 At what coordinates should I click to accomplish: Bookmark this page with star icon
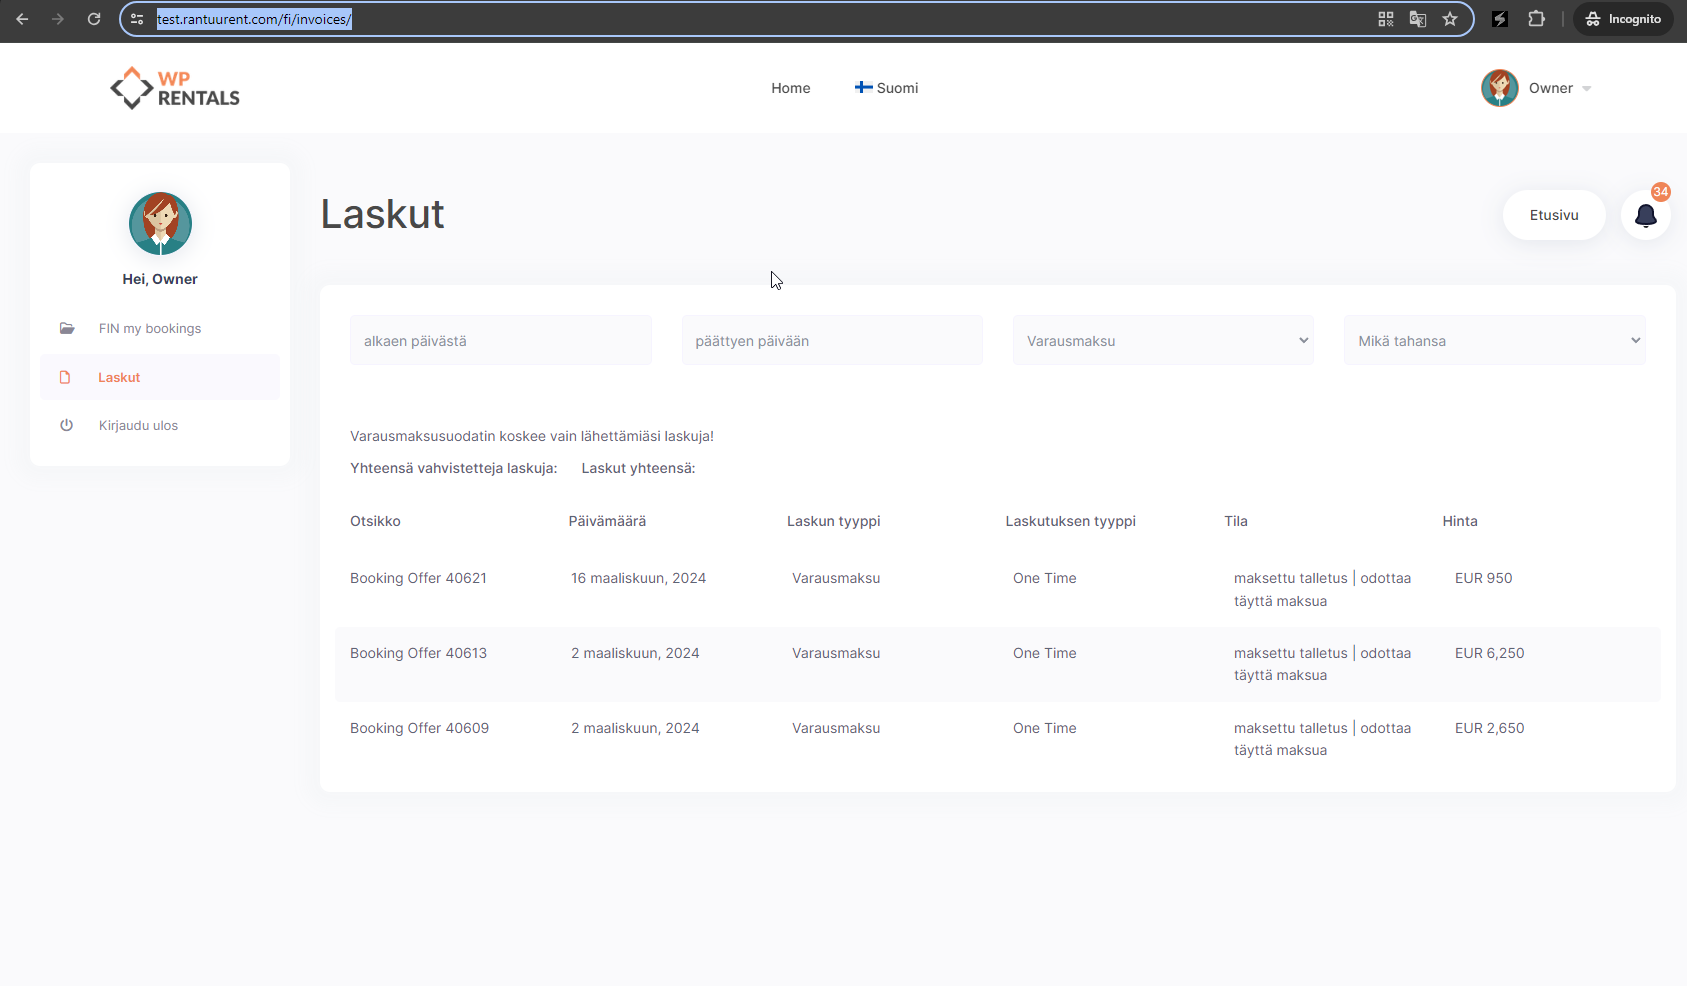pos(1450,19)
